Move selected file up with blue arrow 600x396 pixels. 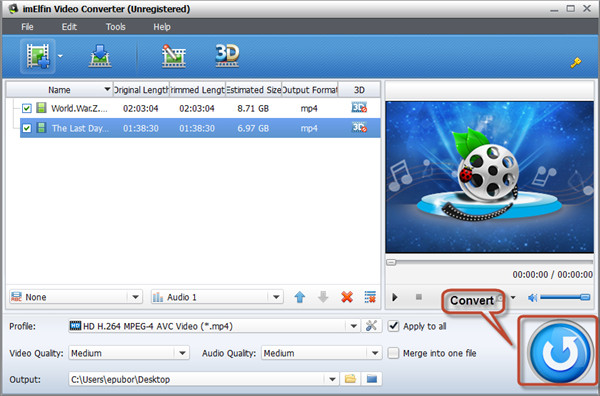tap(300, 297)
